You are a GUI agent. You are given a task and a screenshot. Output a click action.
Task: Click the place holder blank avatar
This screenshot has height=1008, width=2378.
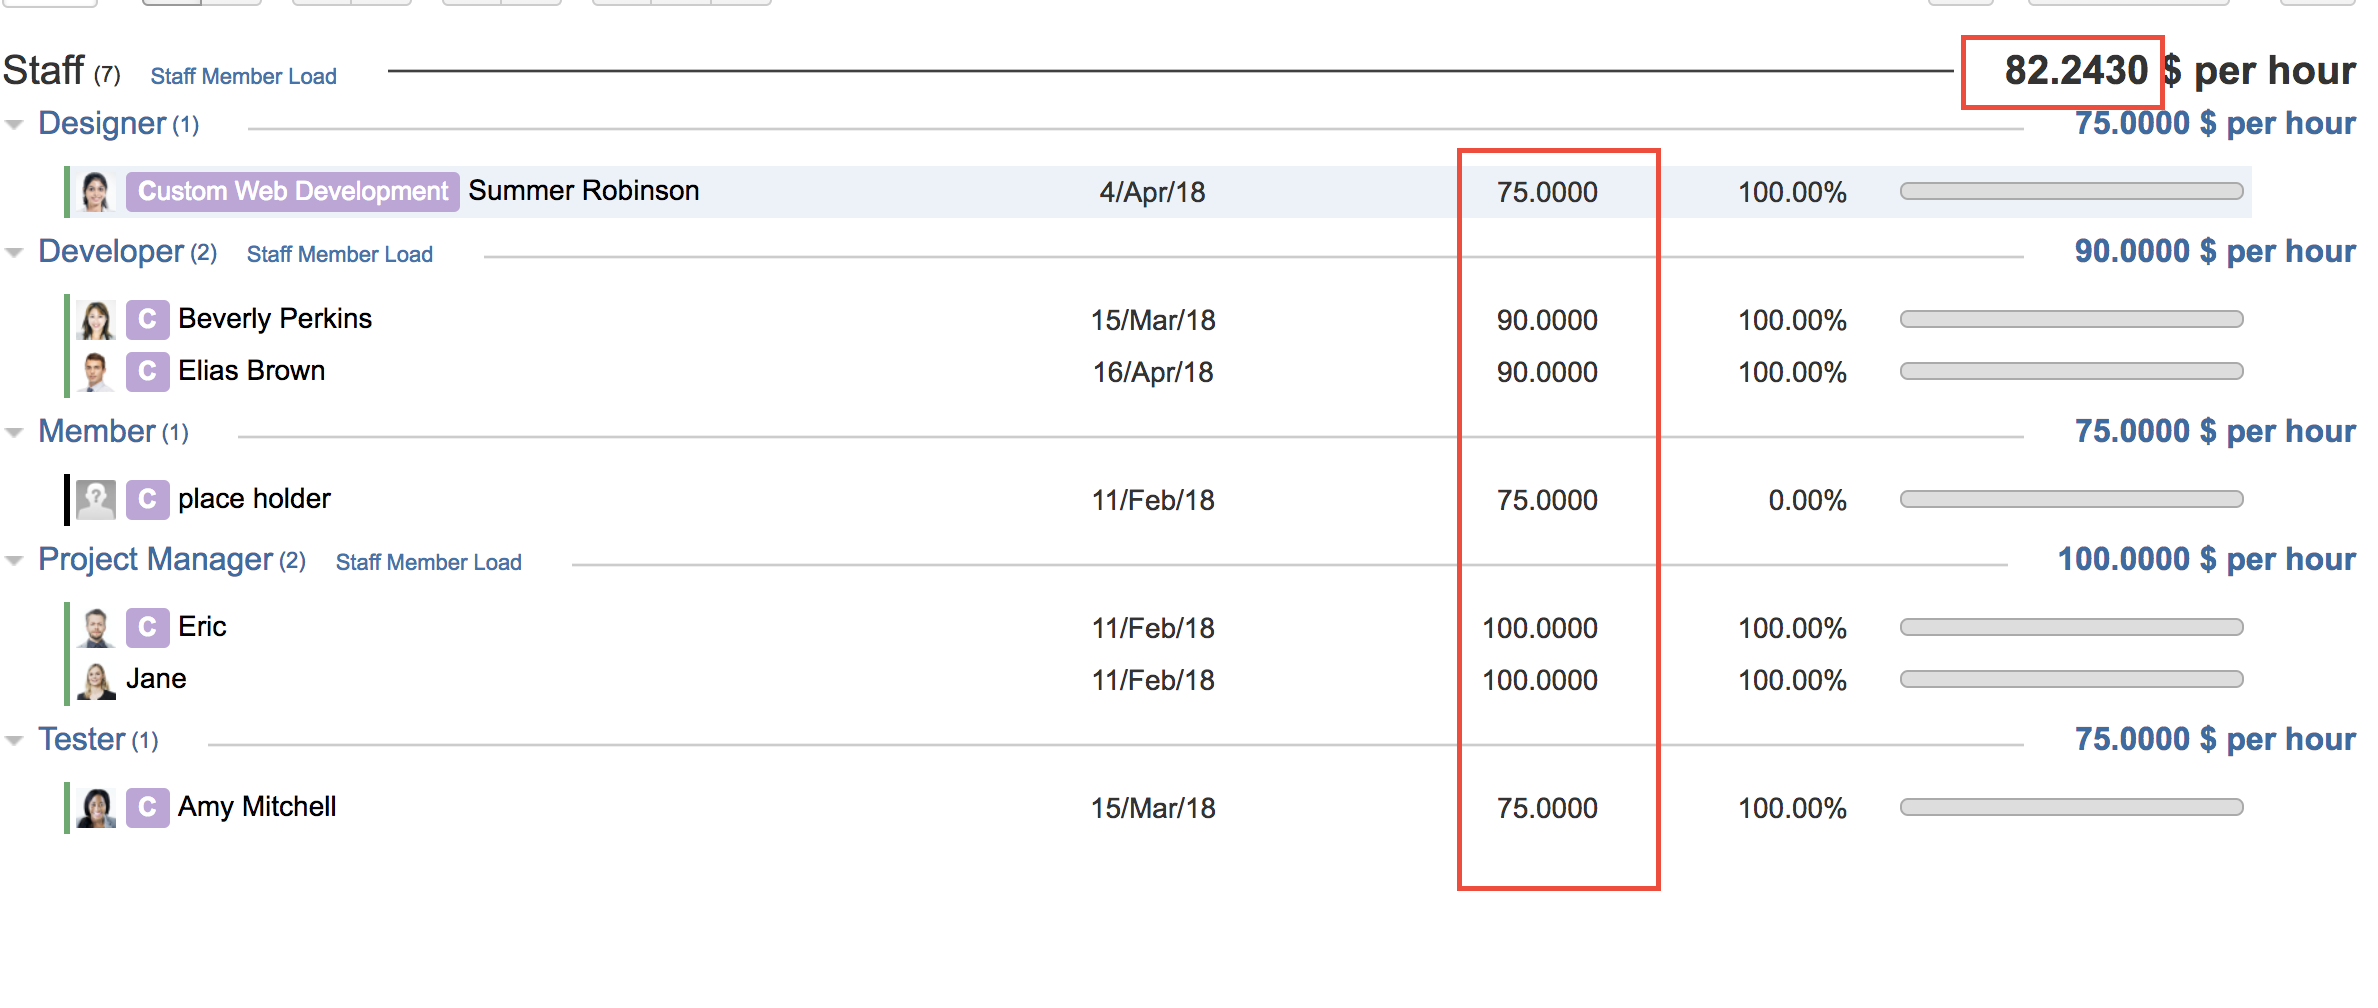point(96,500)
